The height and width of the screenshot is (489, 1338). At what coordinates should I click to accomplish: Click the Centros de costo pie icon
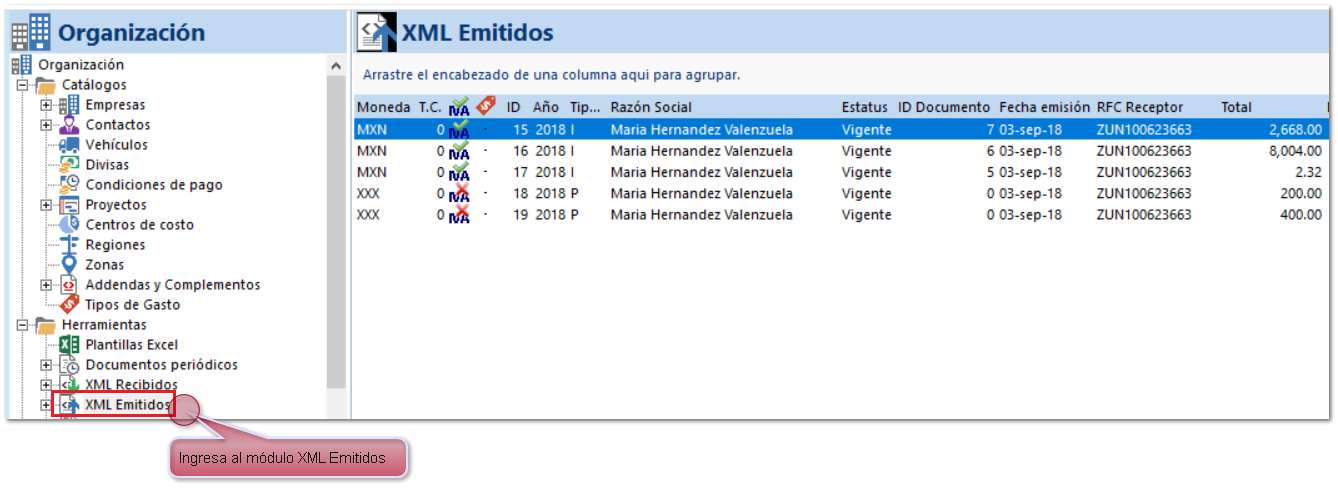tap(69, 225)
